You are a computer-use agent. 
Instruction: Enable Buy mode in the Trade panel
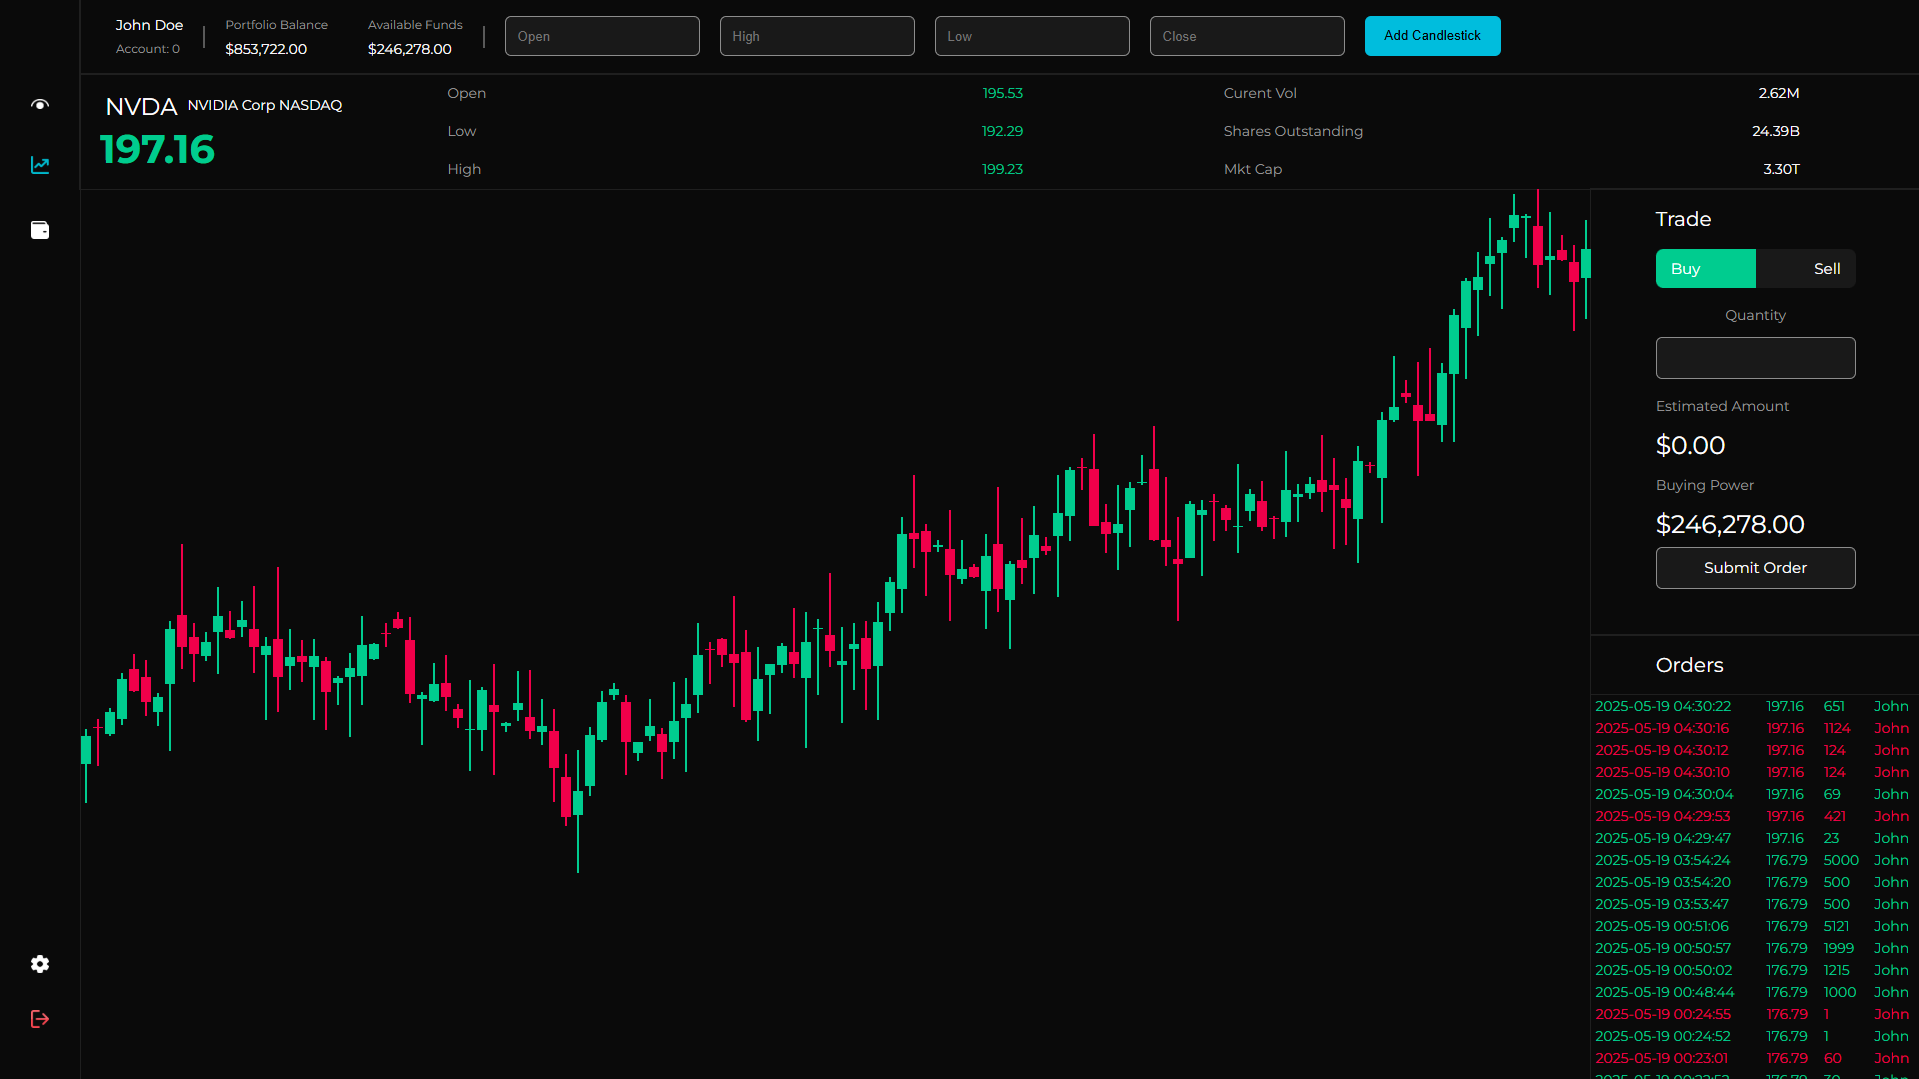1705,268
